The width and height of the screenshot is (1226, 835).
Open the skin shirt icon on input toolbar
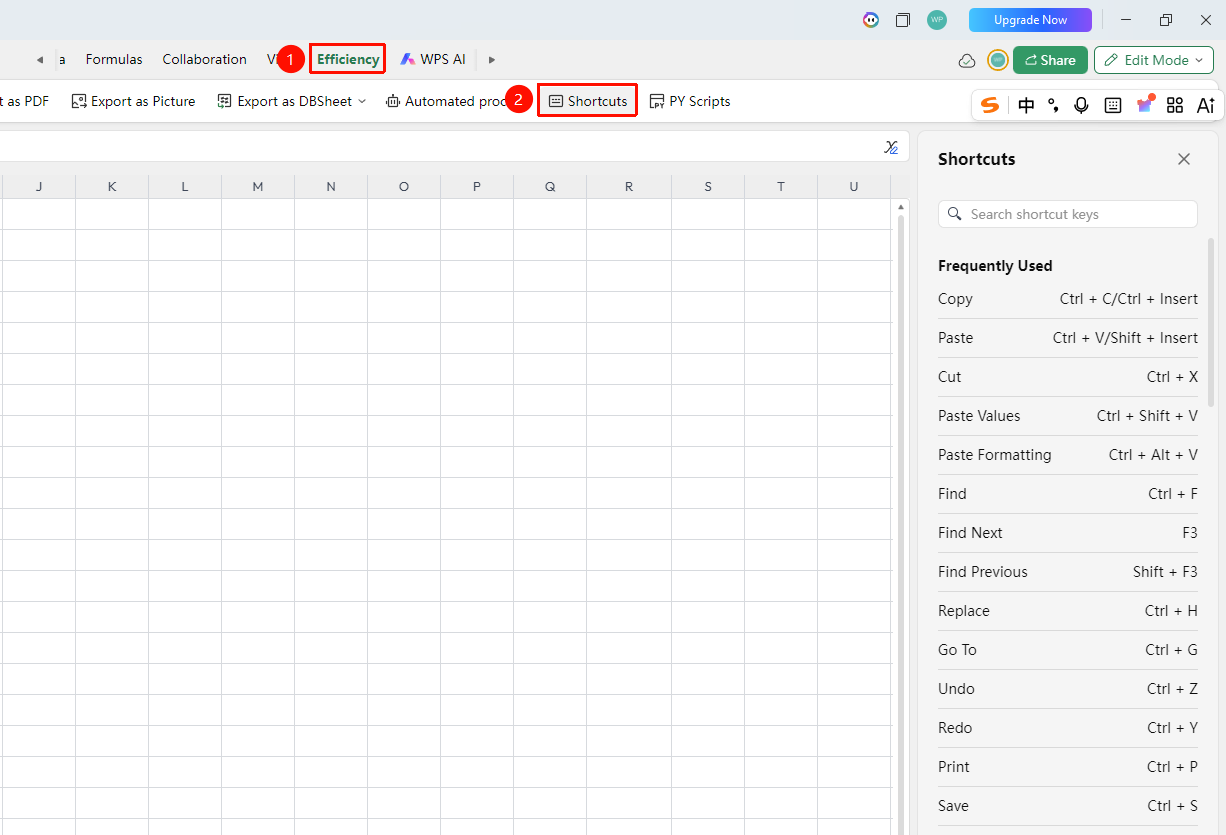1145,104
